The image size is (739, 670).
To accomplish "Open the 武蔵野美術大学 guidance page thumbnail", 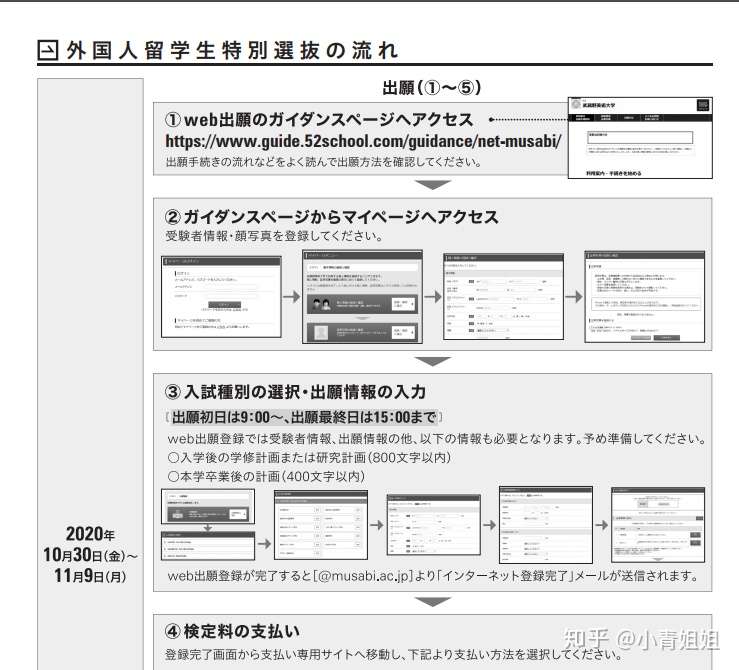I will [640, 138].
